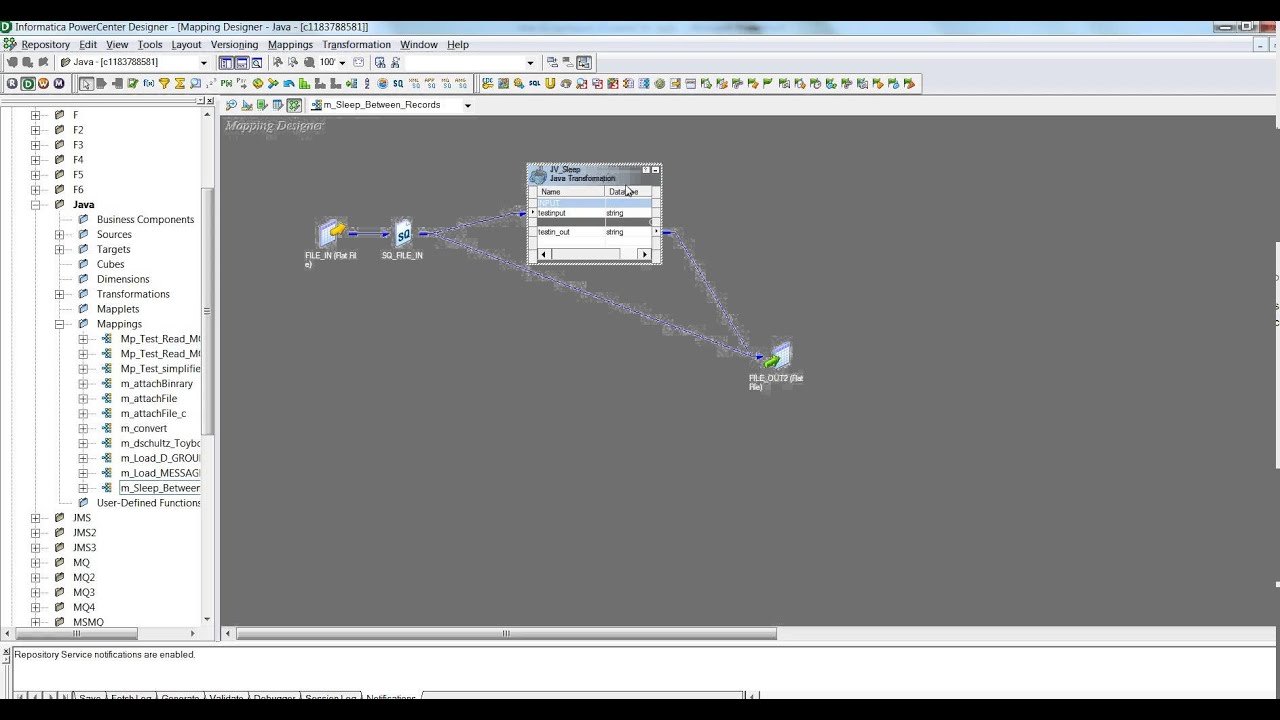Open Transformation Developer workspace icon
The image size is (1280, 720).
pyautogui.click(x=262, y=105)
